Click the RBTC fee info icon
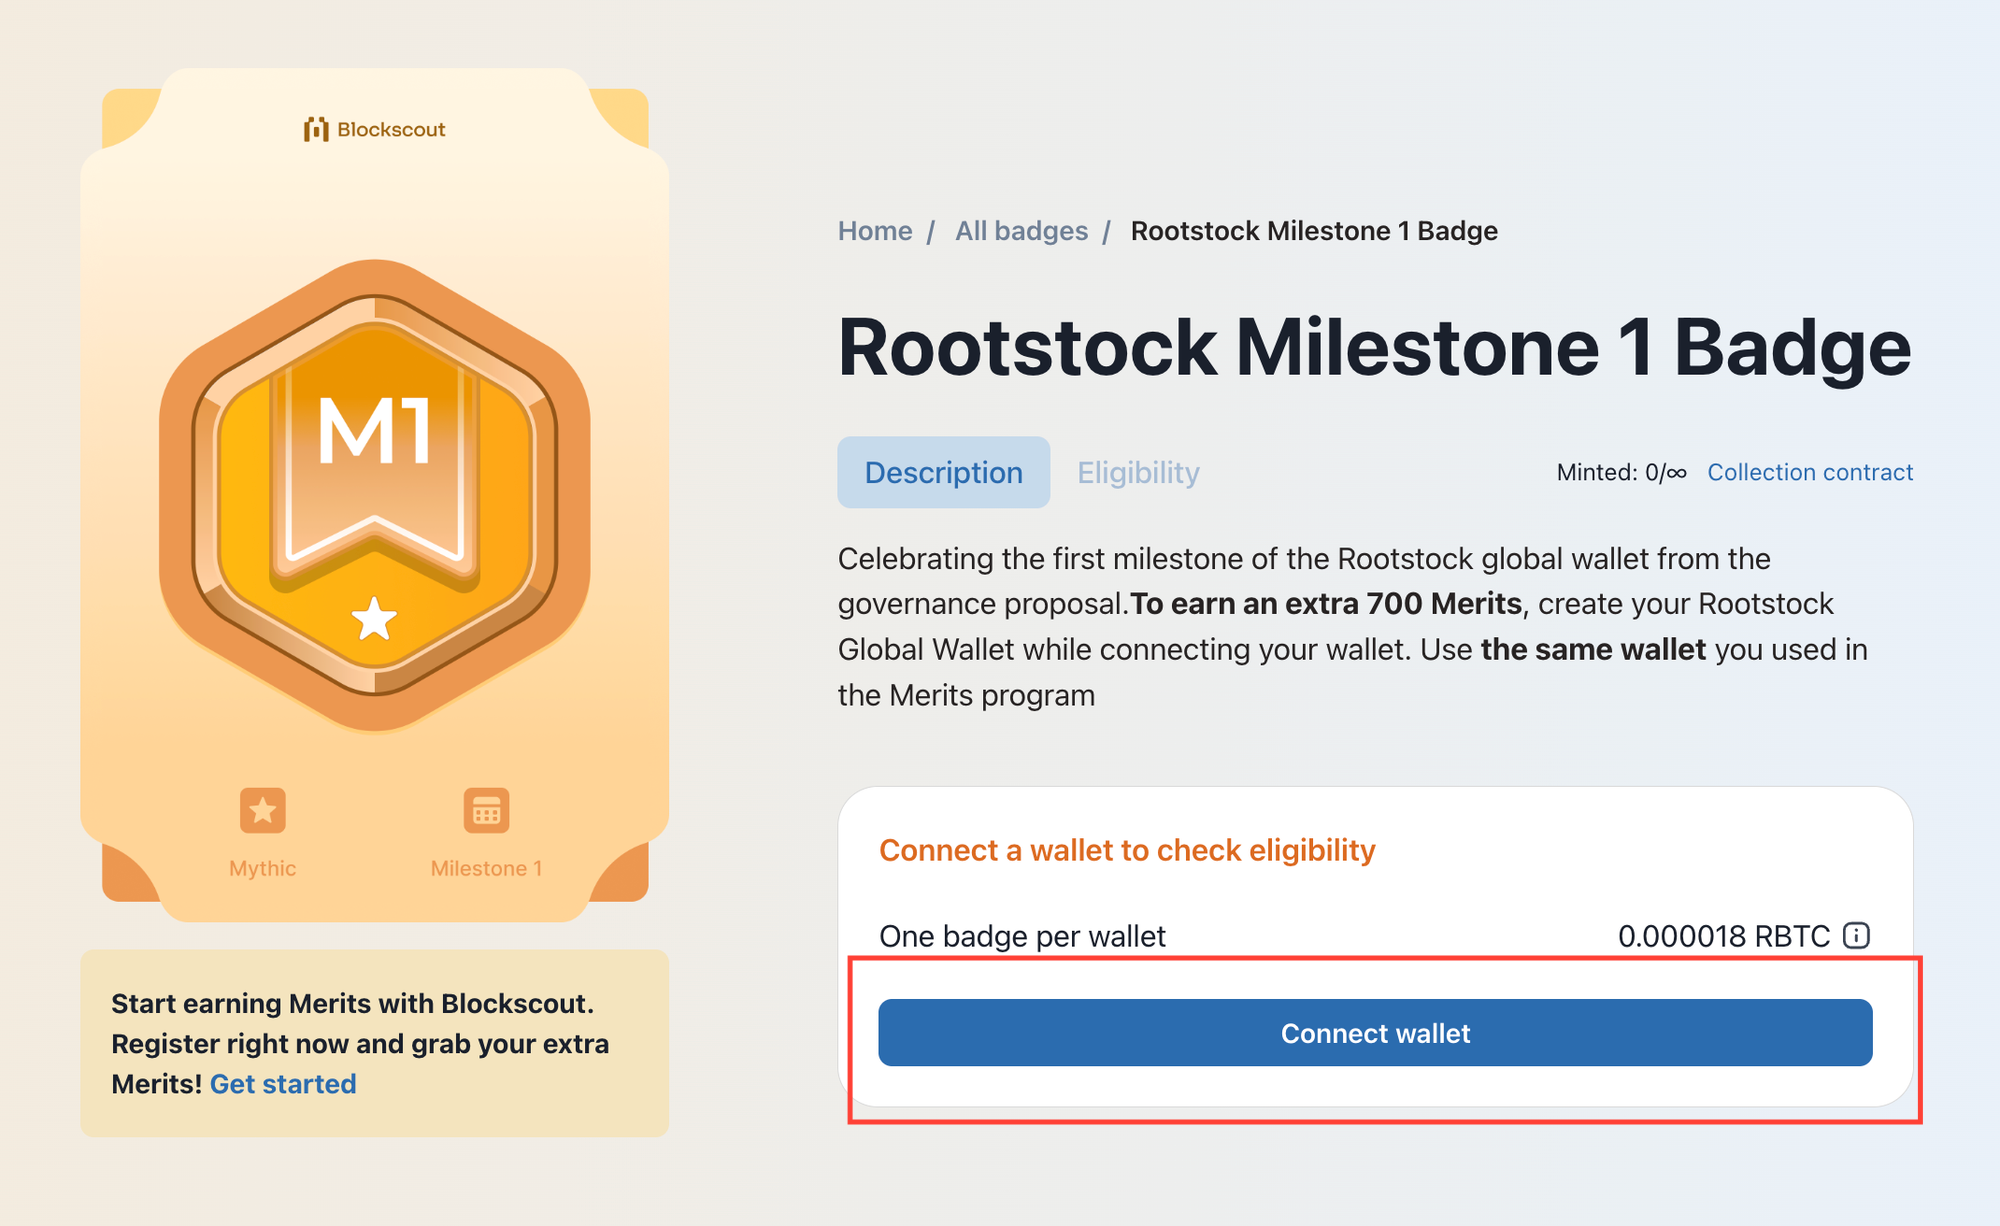The width and height of the screenshot is (2000, 1226). (1856, 935)
